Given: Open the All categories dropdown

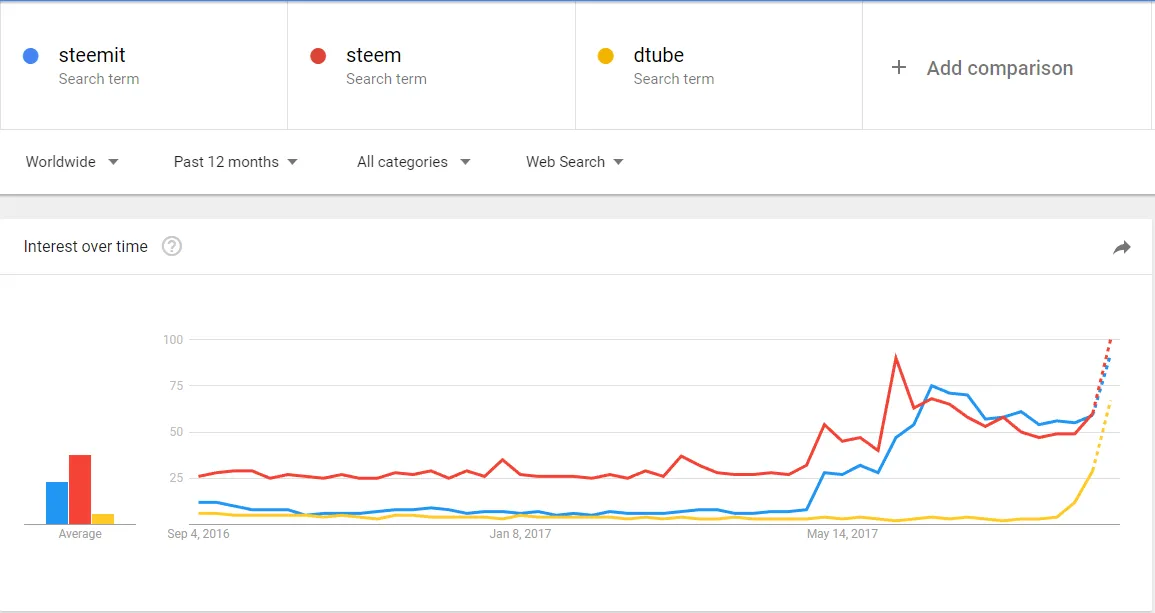Looking at the screenshot, I should pos(413,162).
